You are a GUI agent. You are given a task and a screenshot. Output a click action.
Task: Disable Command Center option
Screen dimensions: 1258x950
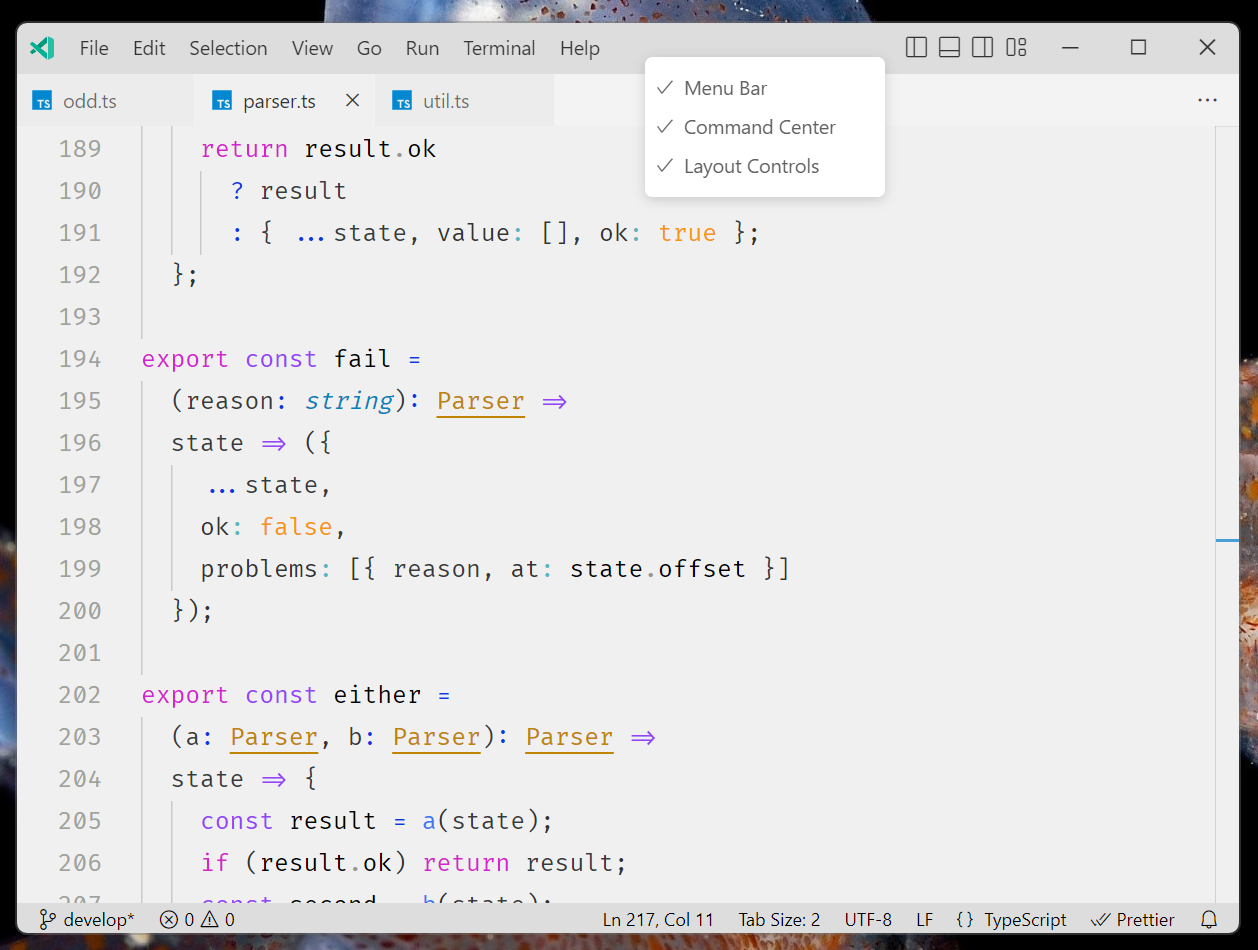pos(759,127)
